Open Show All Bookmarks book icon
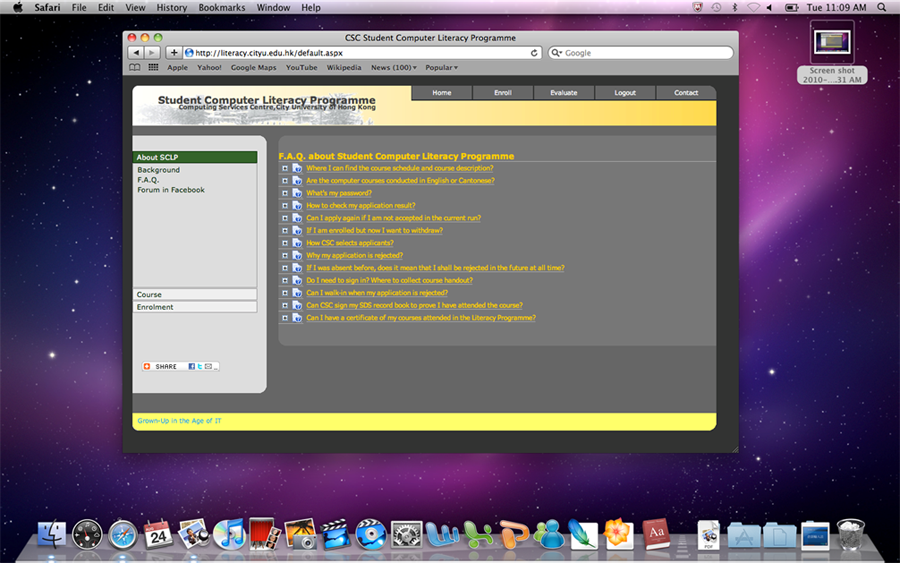This screenshot has height=563, width=900. pyautogui.click(x=135, y=68)
